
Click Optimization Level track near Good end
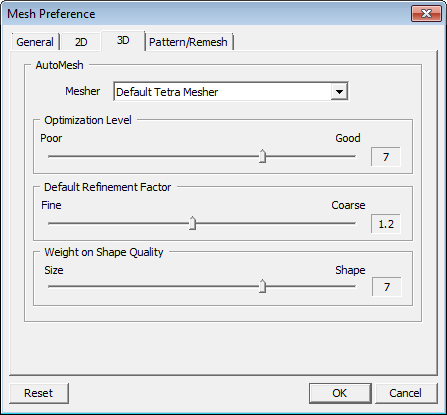343,156
